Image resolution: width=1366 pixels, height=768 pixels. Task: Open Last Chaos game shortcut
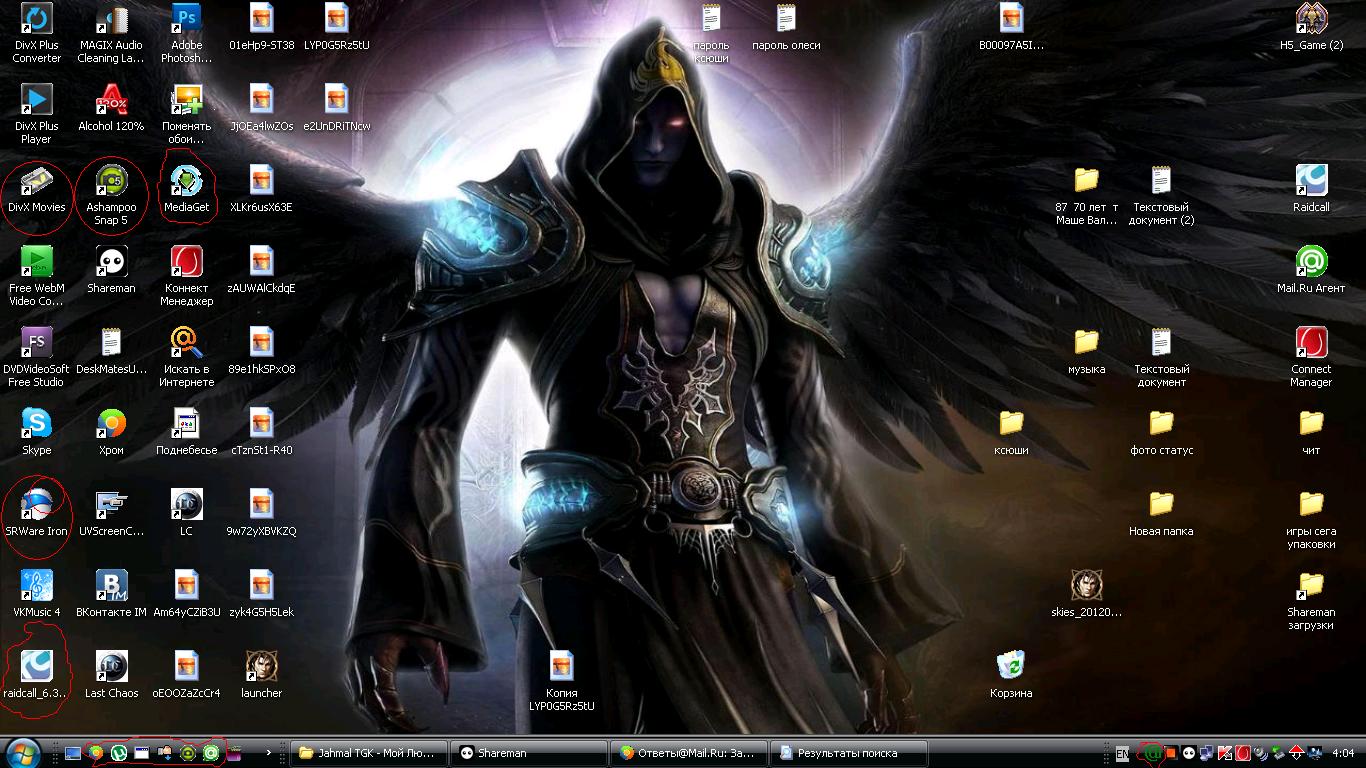point(111,675)
